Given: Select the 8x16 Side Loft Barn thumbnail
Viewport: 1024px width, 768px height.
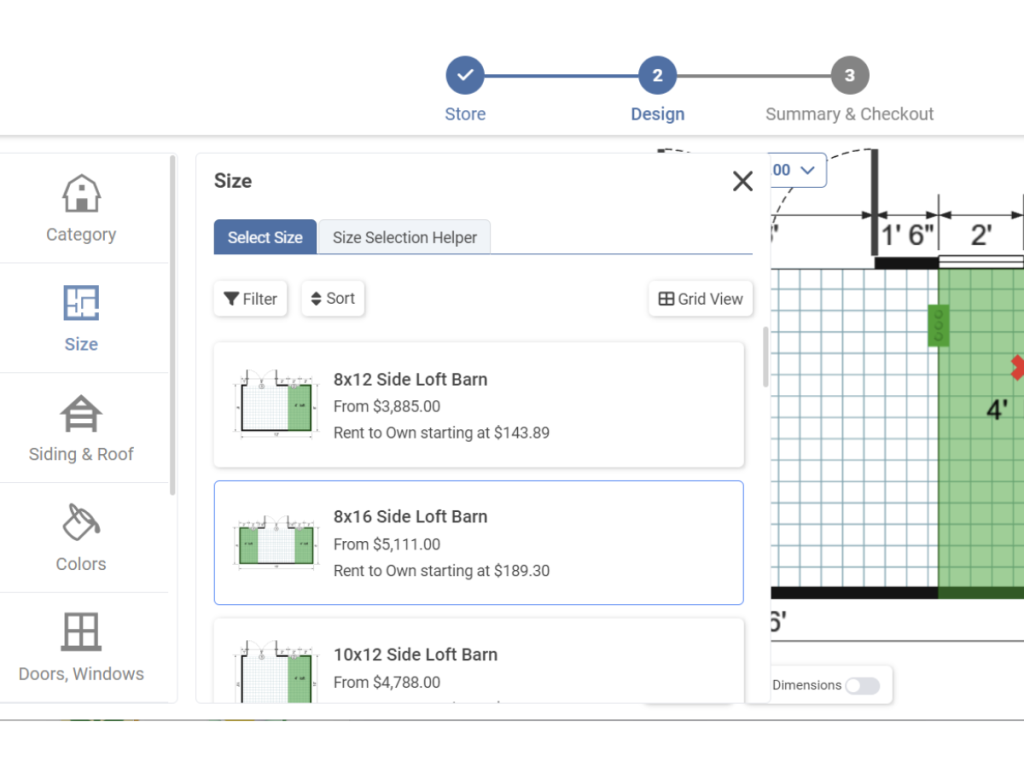Looking at the screenshot, I should (x=276, y=543).
